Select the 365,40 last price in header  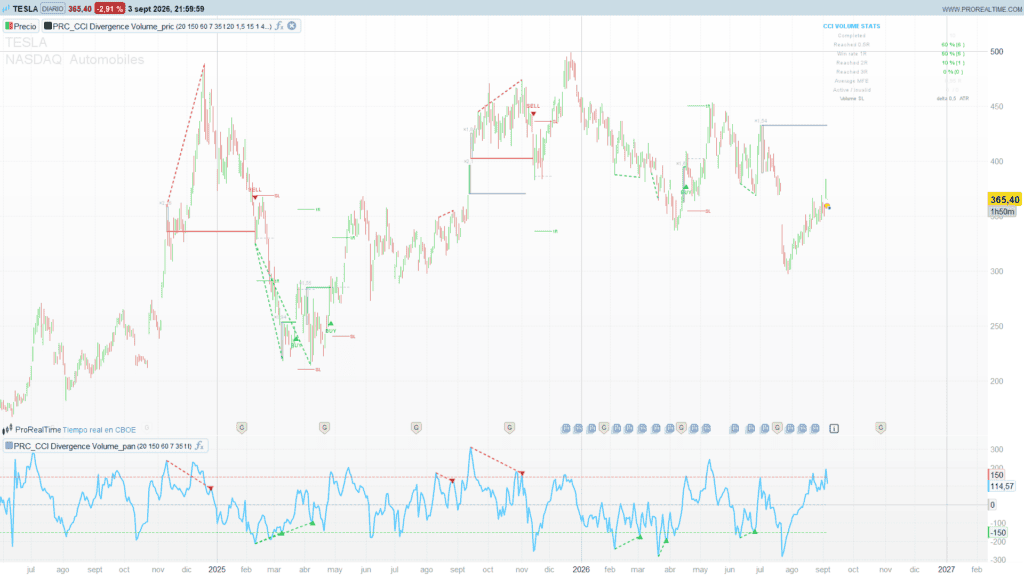pyautogui.click(x=80, y=9)
